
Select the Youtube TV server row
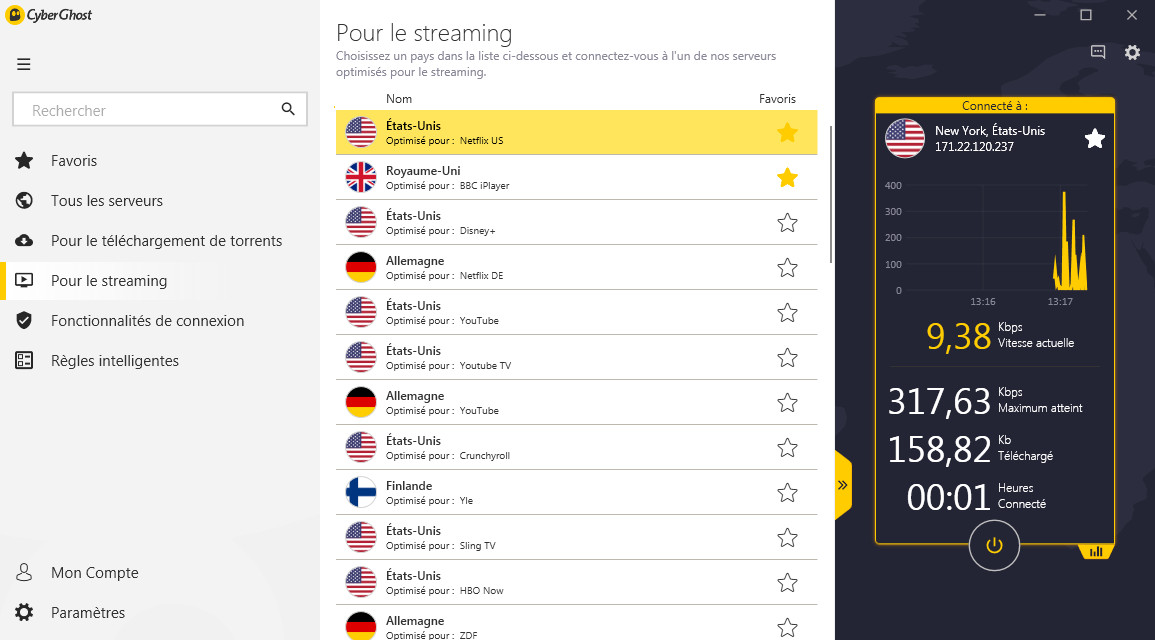click(576, 357)
